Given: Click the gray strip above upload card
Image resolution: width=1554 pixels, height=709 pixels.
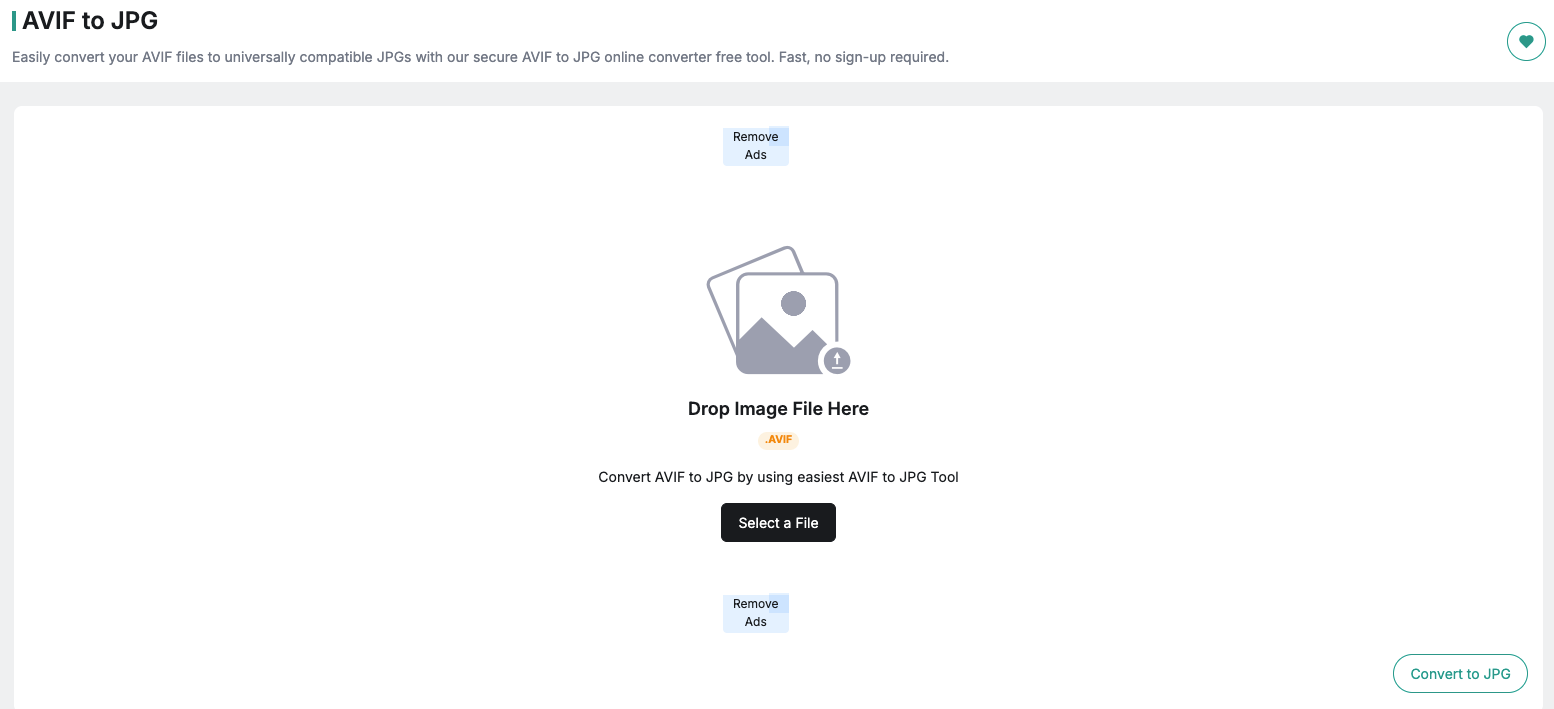Looking at the screenshot, I should coord(777,94).
